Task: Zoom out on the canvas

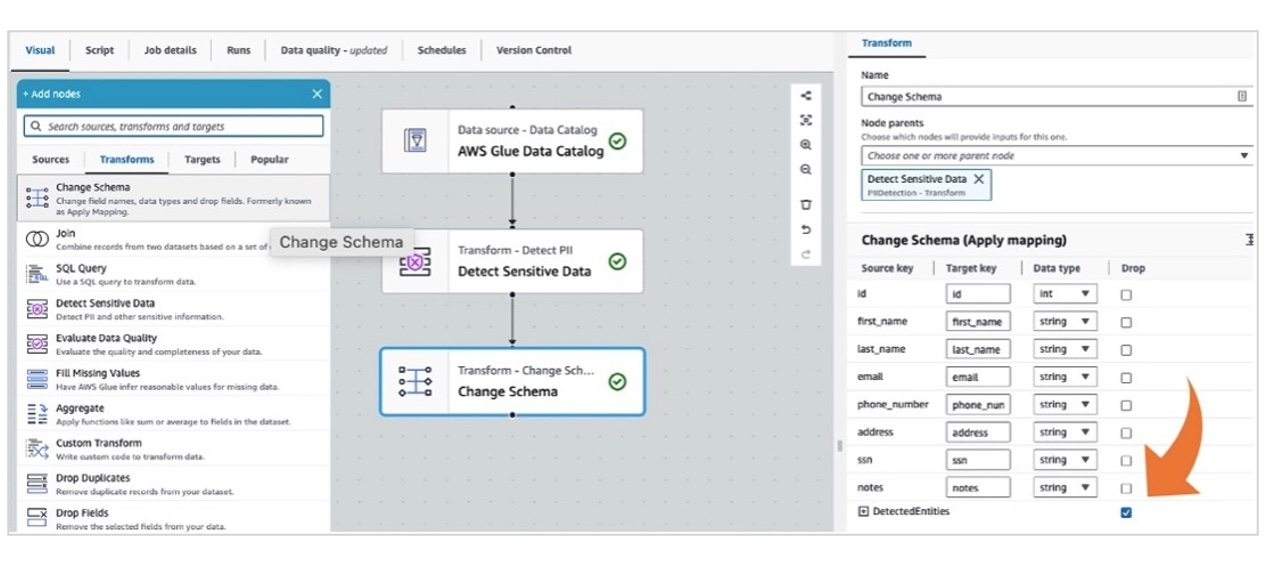Action: pyautogui.click(x=806, y=170)
